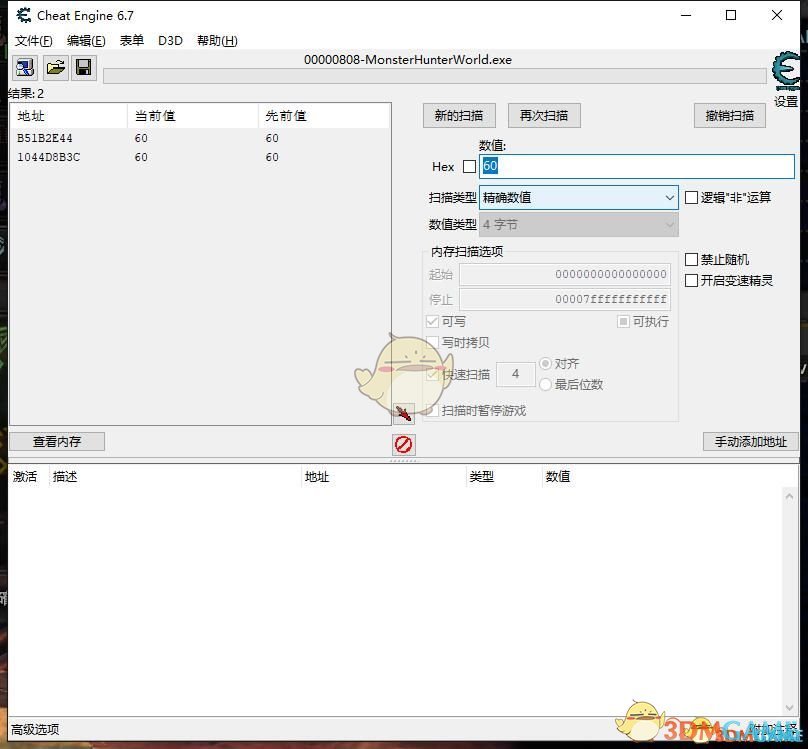Enable the 开启变速精灵 checkbox

tap(691, 281)
